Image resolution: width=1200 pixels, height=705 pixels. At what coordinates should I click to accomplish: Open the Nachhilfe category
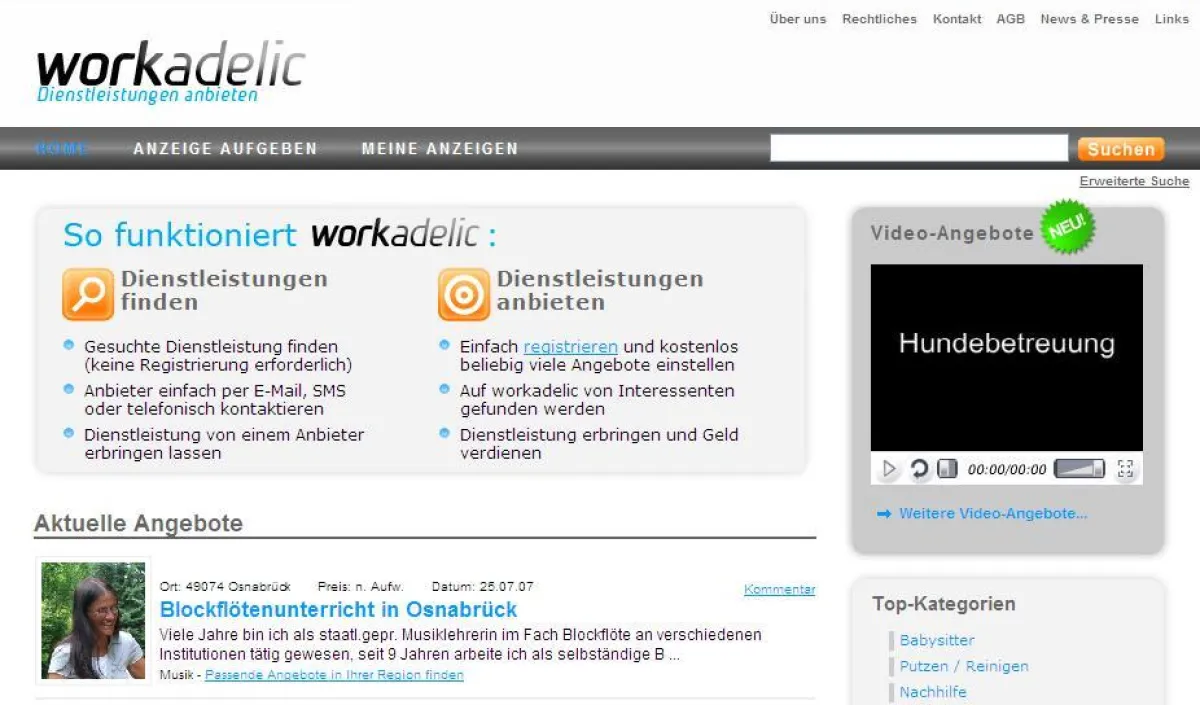click(x=933, y=692)
